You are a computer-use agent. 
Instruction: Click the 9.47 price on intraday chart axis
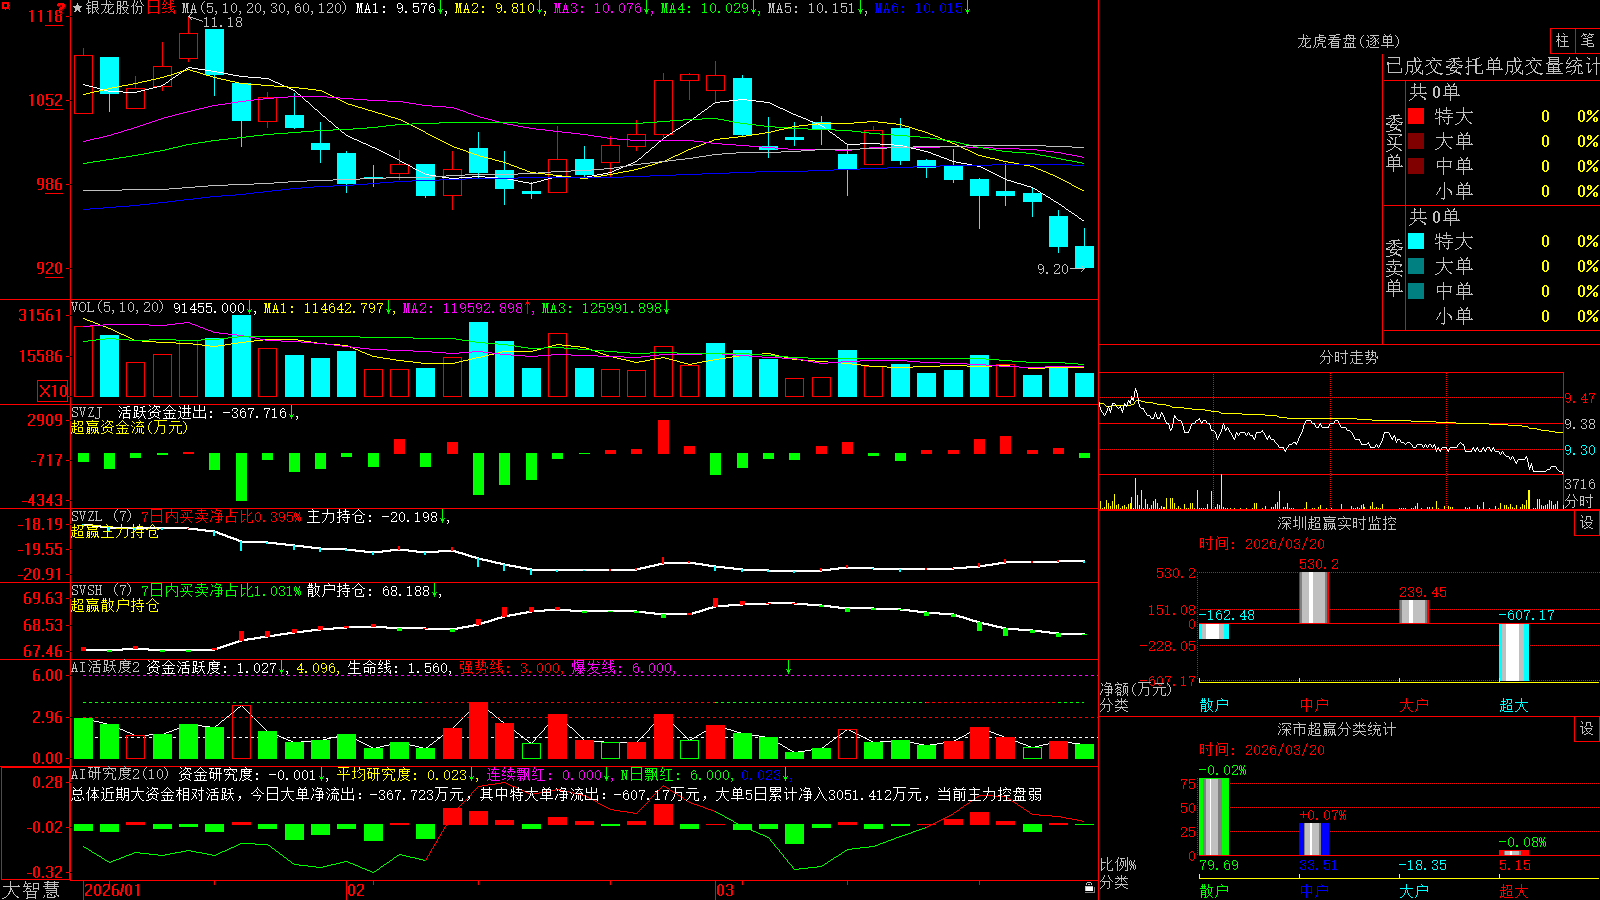[x=1580, y=398]
